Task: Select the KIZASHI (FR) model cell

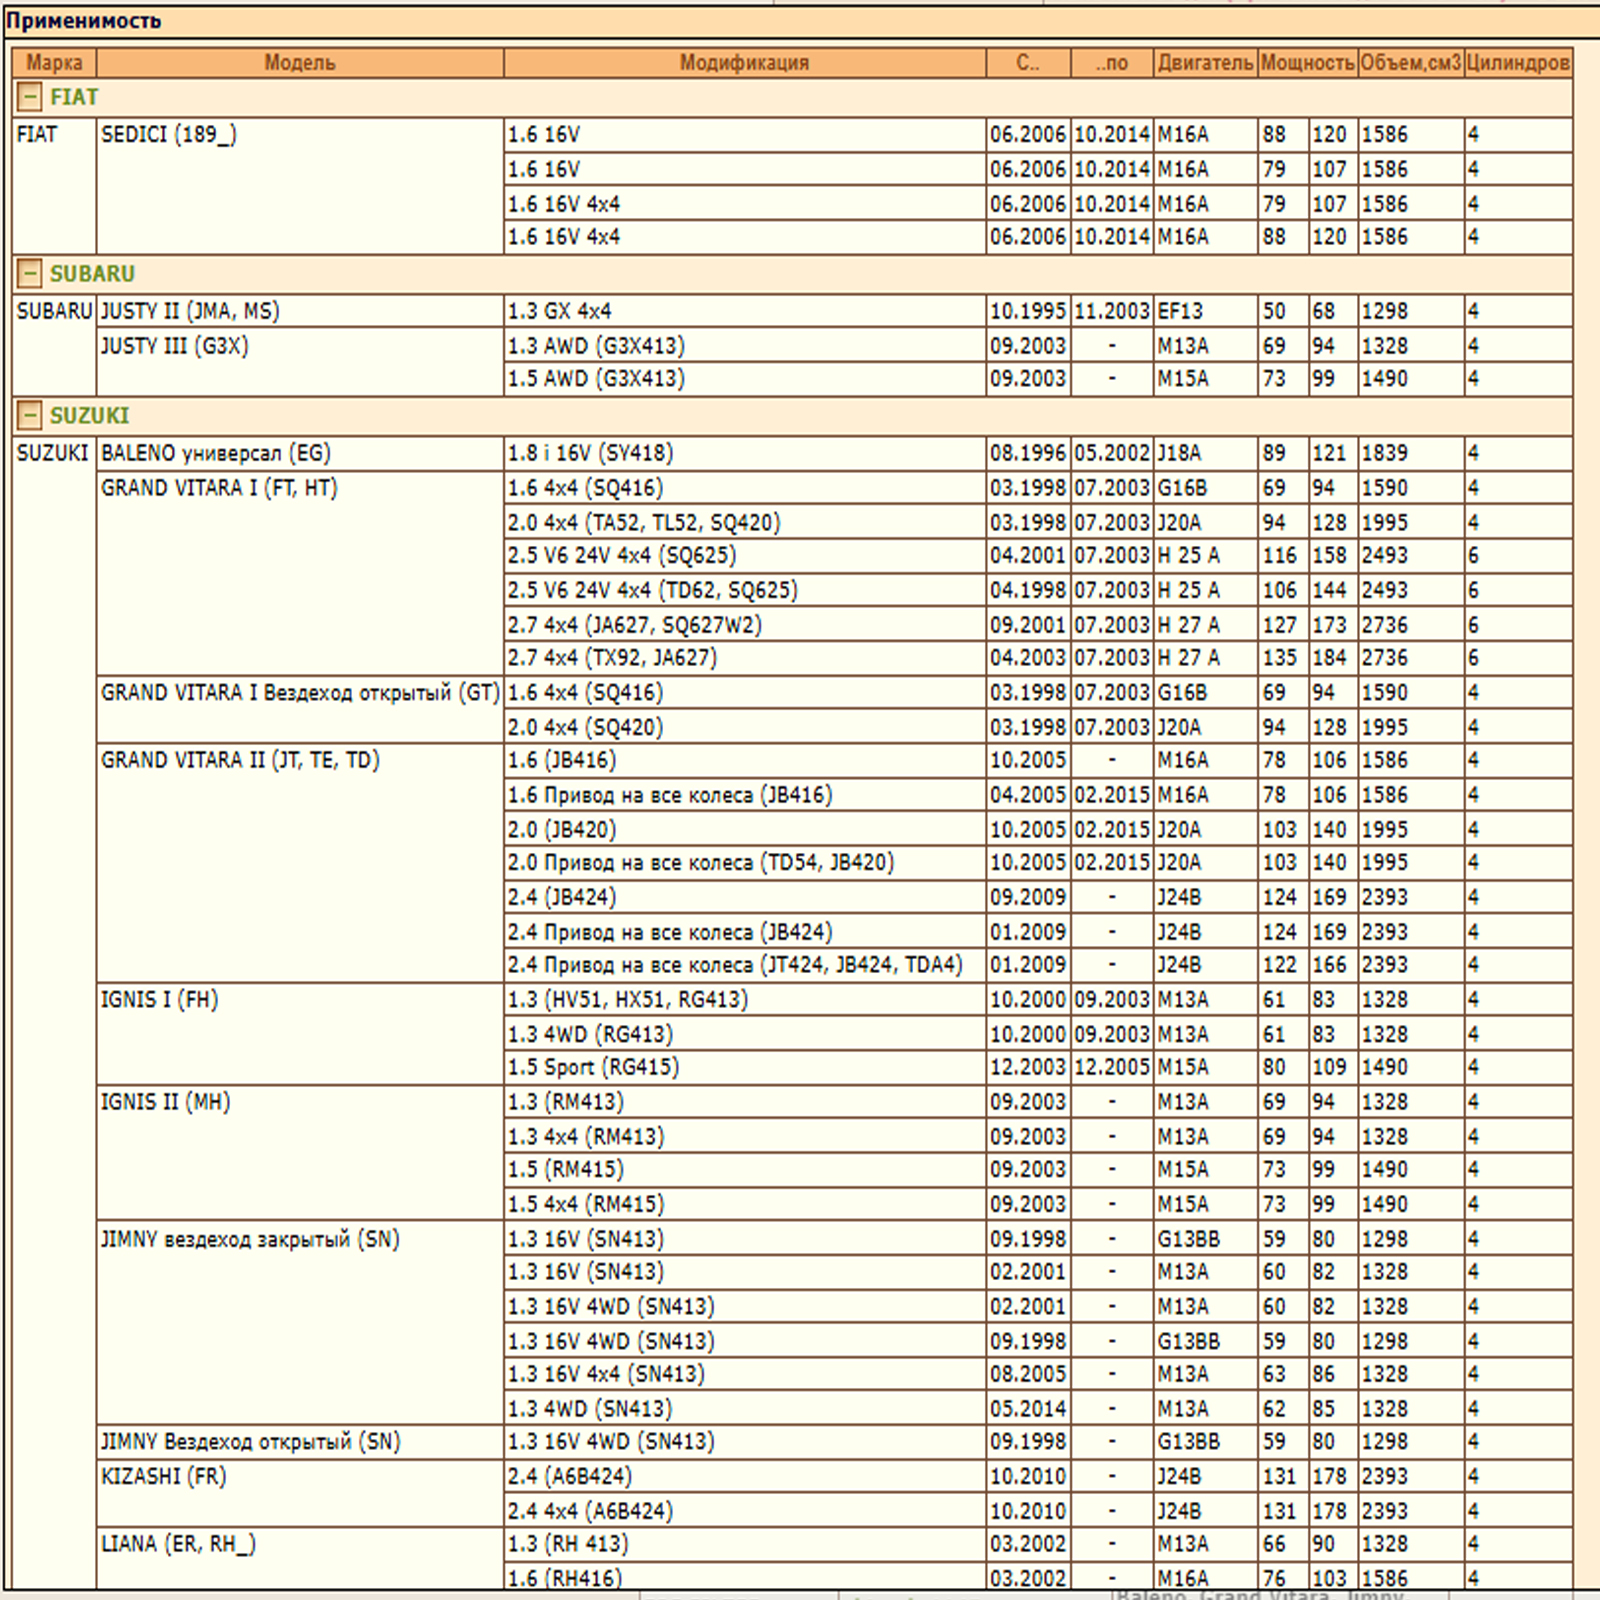Action: point(164,1476)
